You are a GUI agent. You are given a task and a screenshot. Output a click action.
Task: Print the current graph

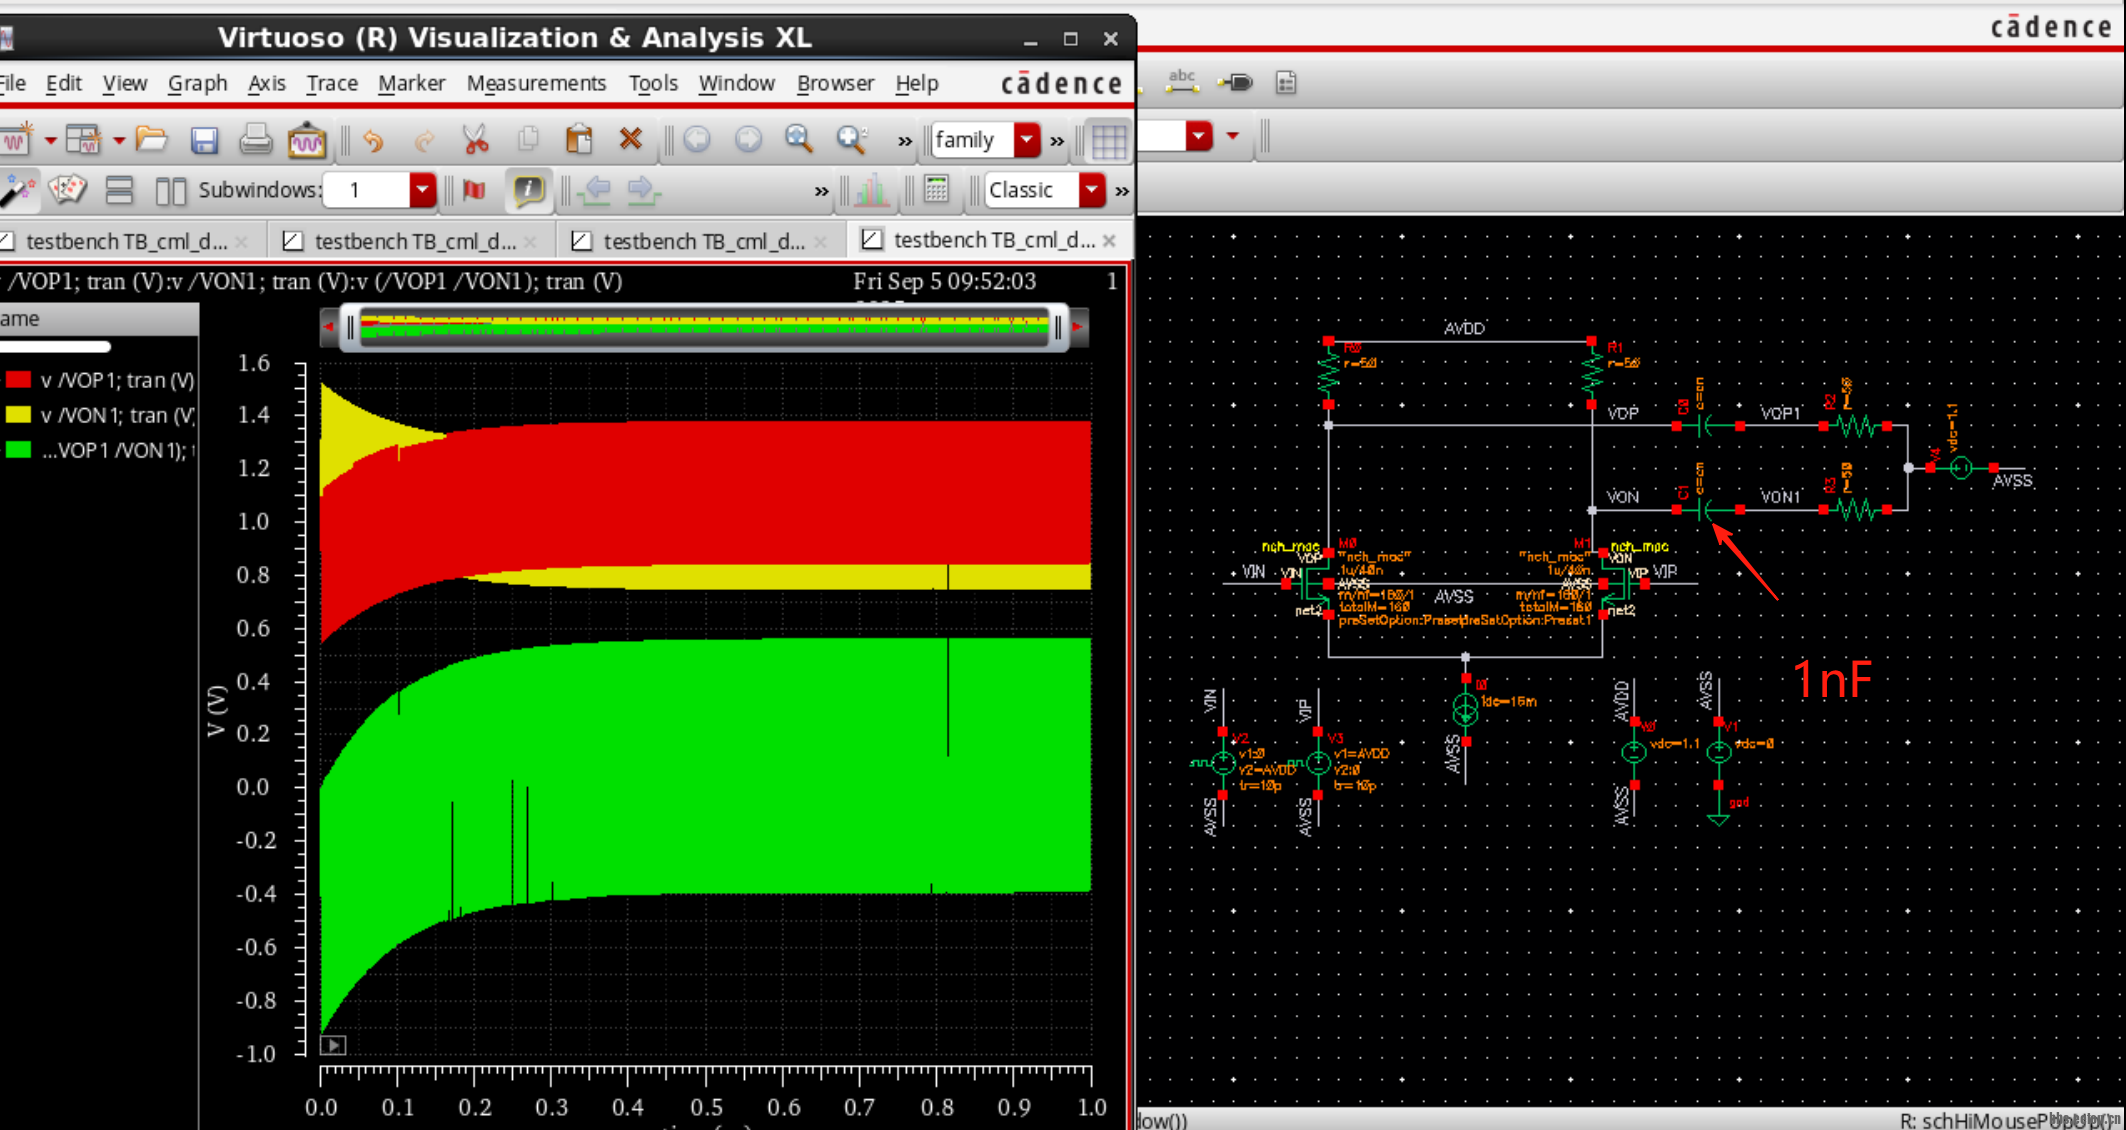click(255, 140)
